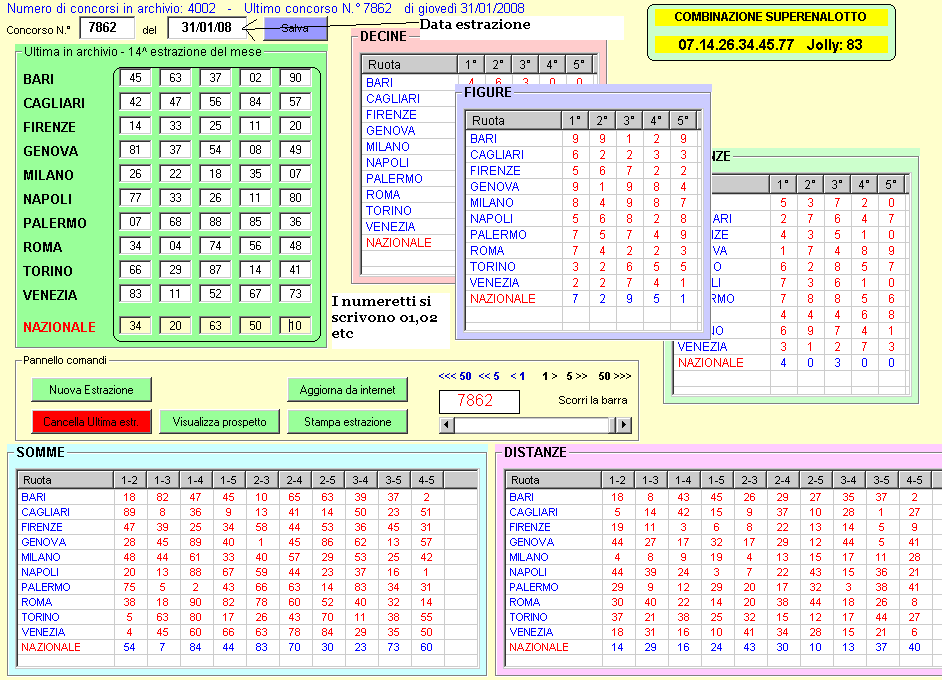Select NAZIONALE row in DECINE table
Viewport: 942px width, 680px height.
click(409, 243)
